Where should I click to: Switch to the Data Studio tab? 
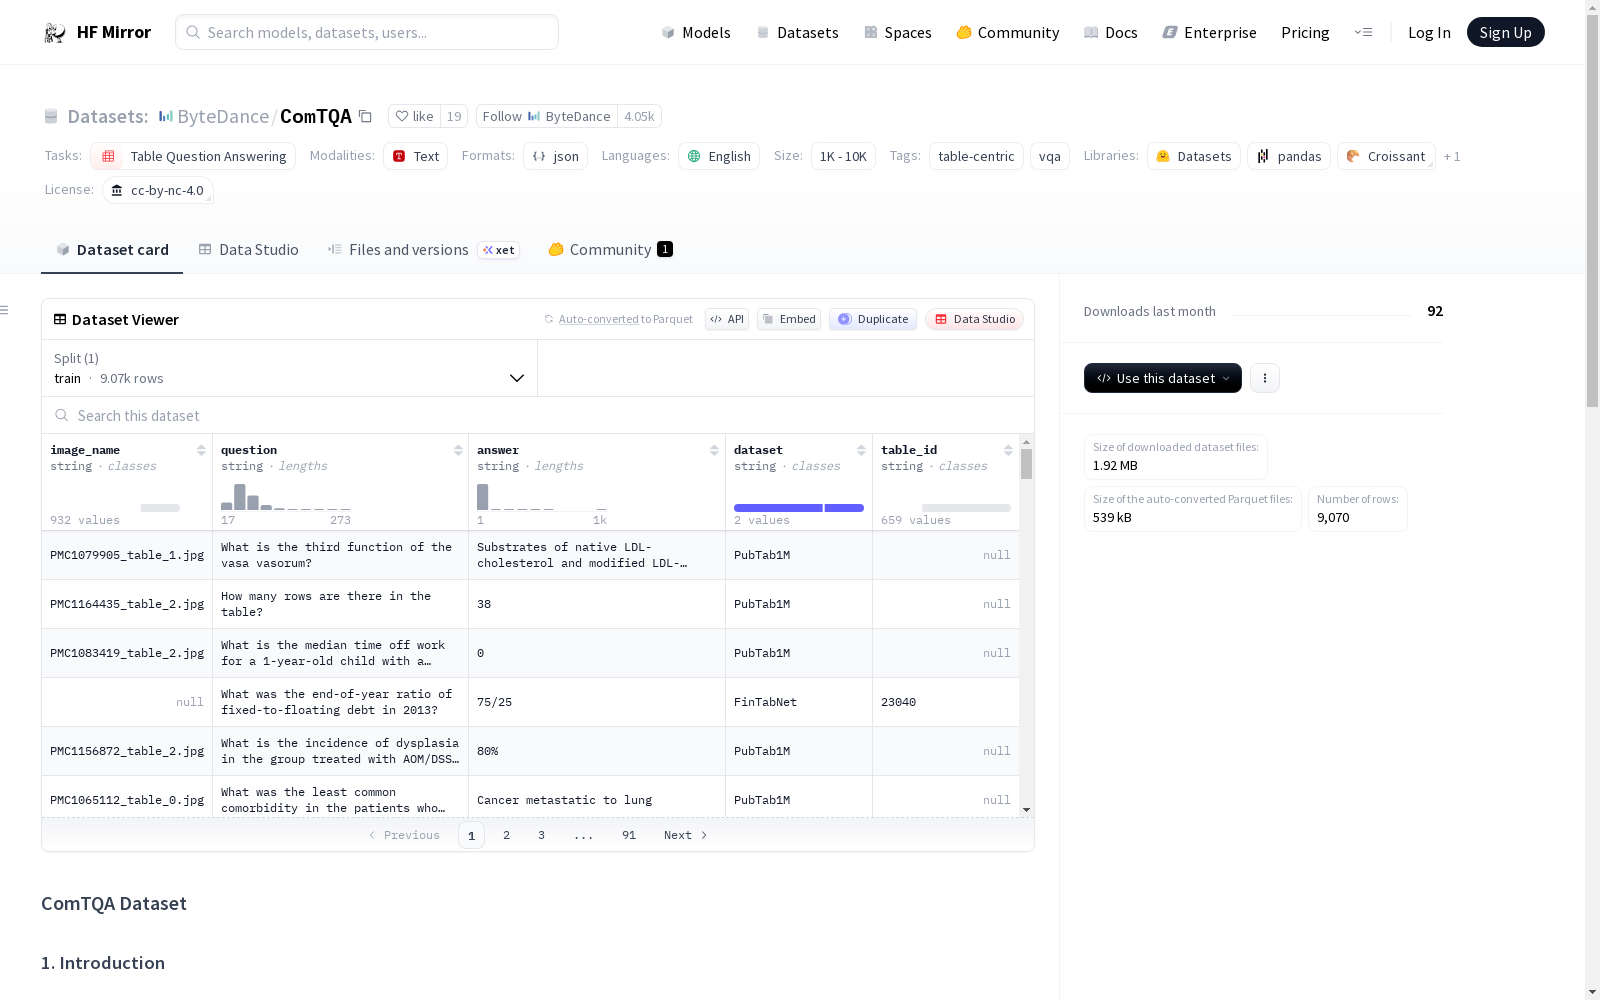point(249,250)
